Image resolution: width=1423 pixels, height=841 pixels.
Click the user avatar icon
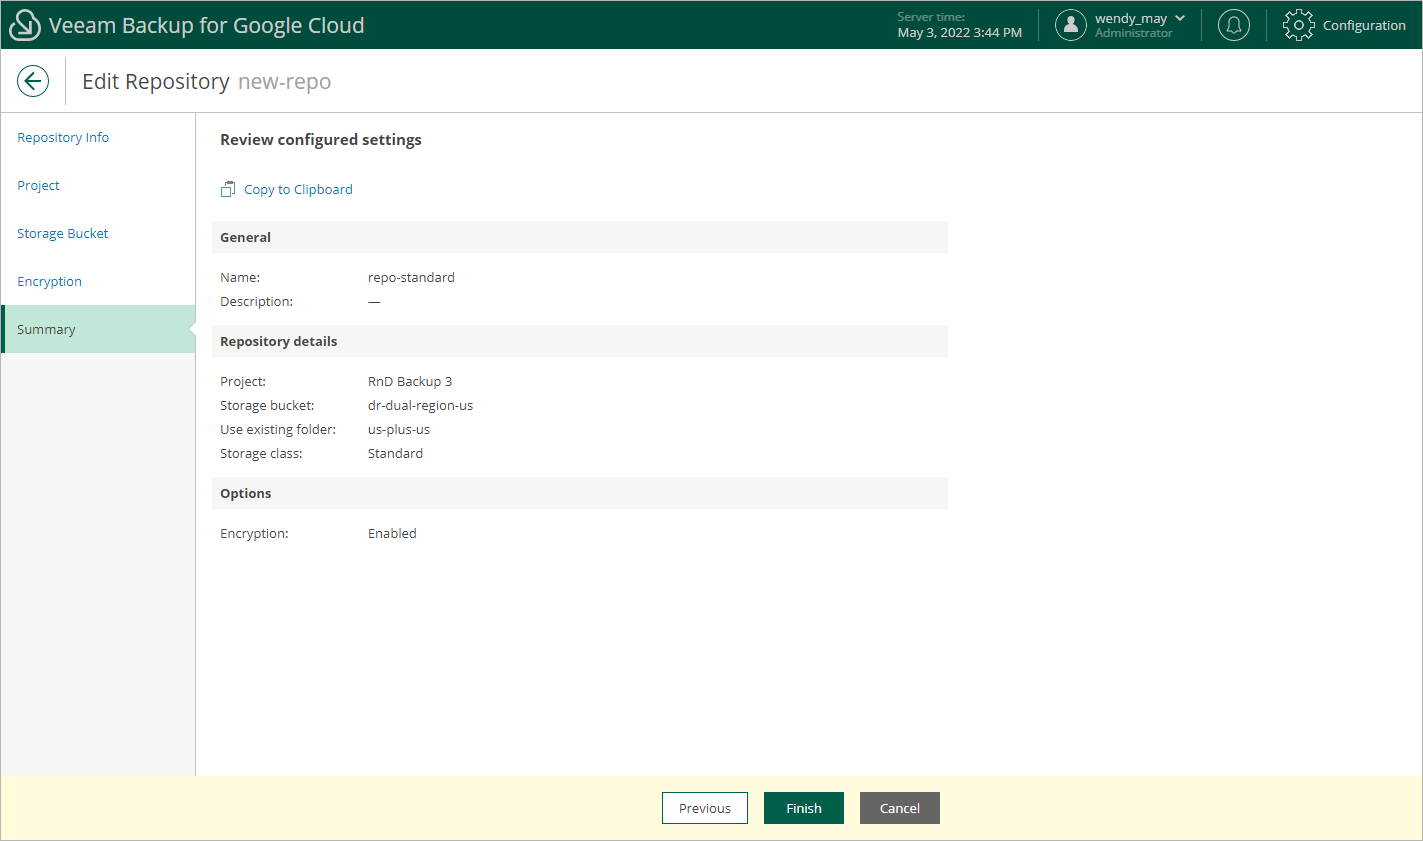(1071, 25)
